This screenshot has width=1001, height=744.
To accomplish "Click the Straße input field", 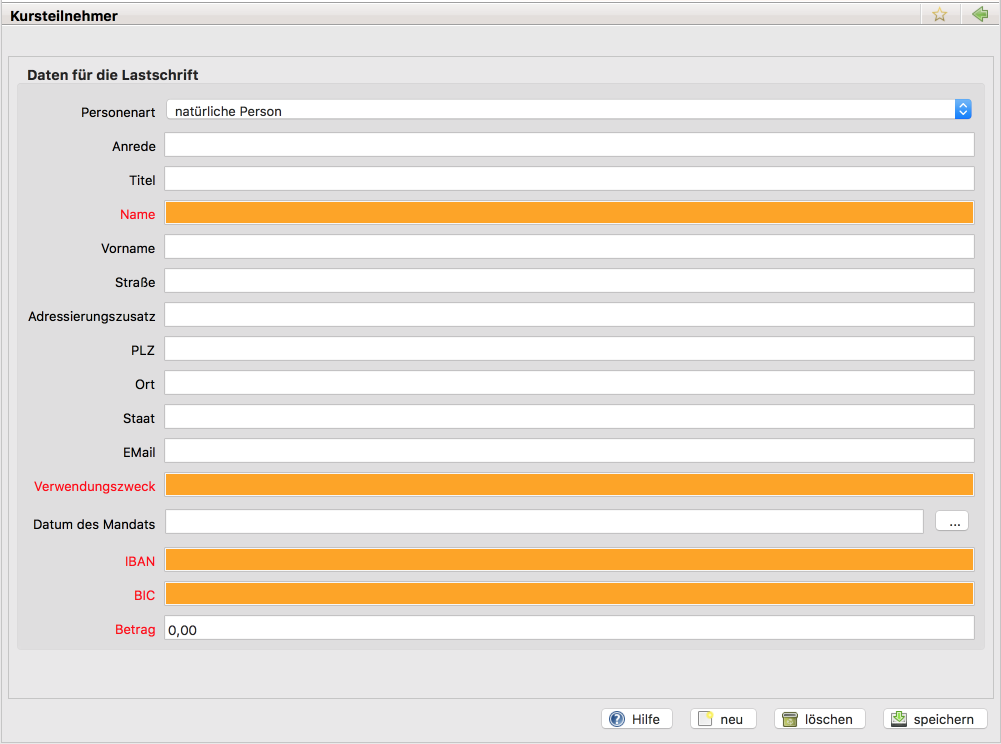I will point(568,281).
